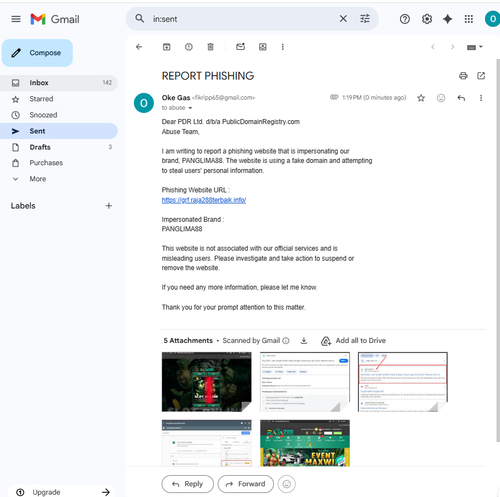
Task: Open the toolbar More options menu
Action: [283, 47]
